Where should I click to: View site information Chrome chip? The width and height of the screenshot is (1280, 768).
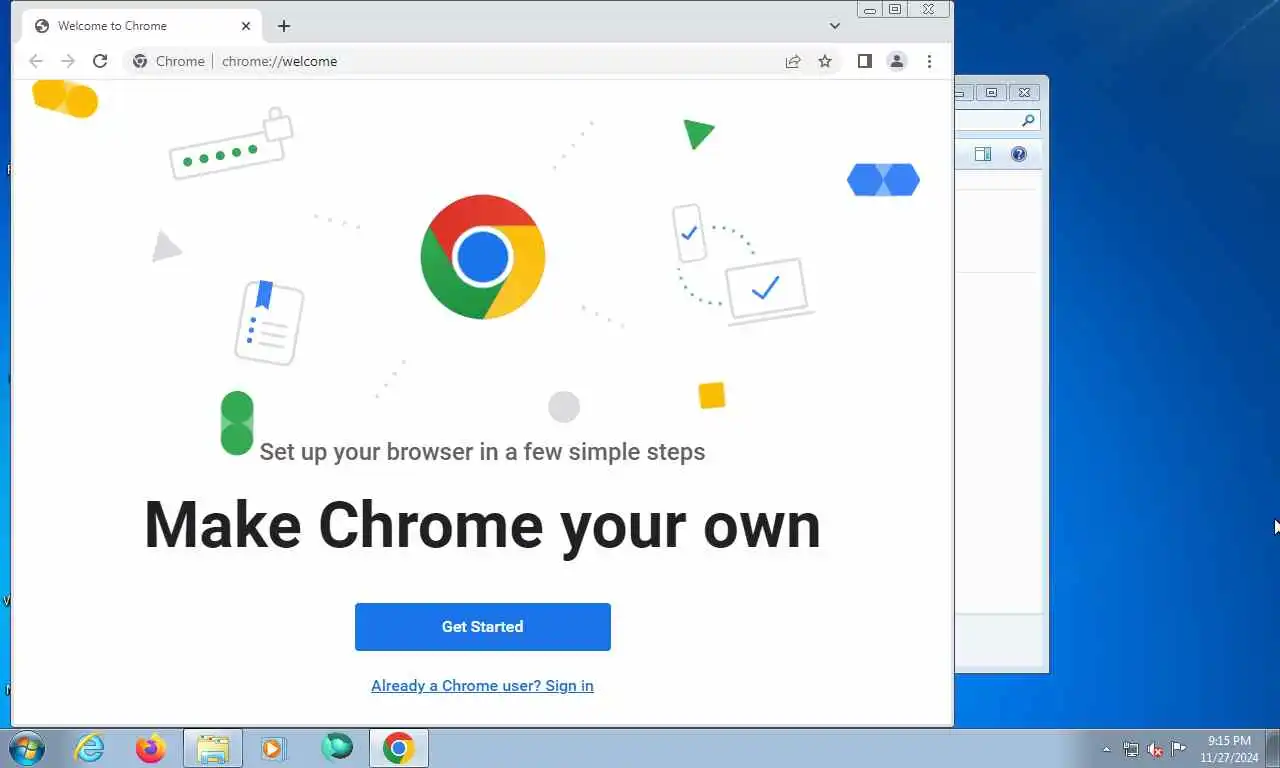[x=169, y=61]
